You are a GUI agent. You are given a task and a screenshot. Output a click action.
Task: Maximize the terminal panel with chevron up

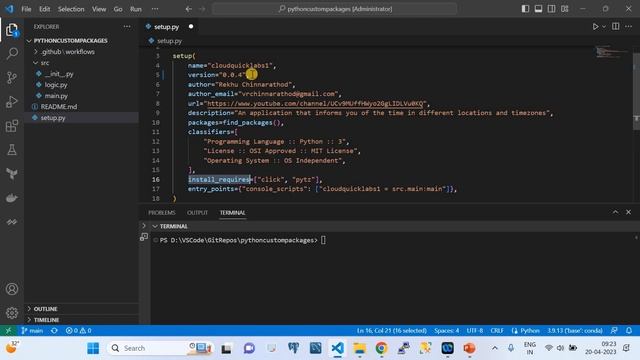pos(615,212)
